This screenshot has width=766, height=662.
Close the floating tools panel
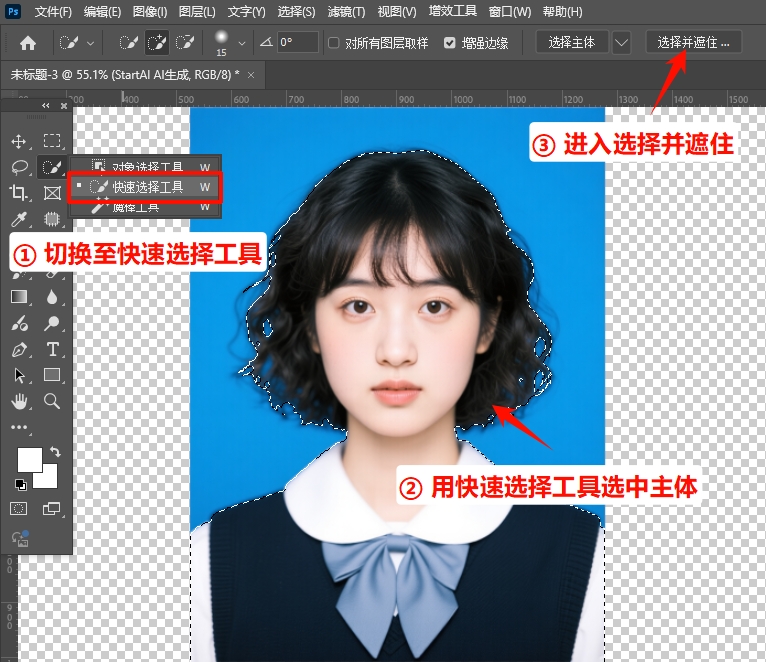[64, 106]
